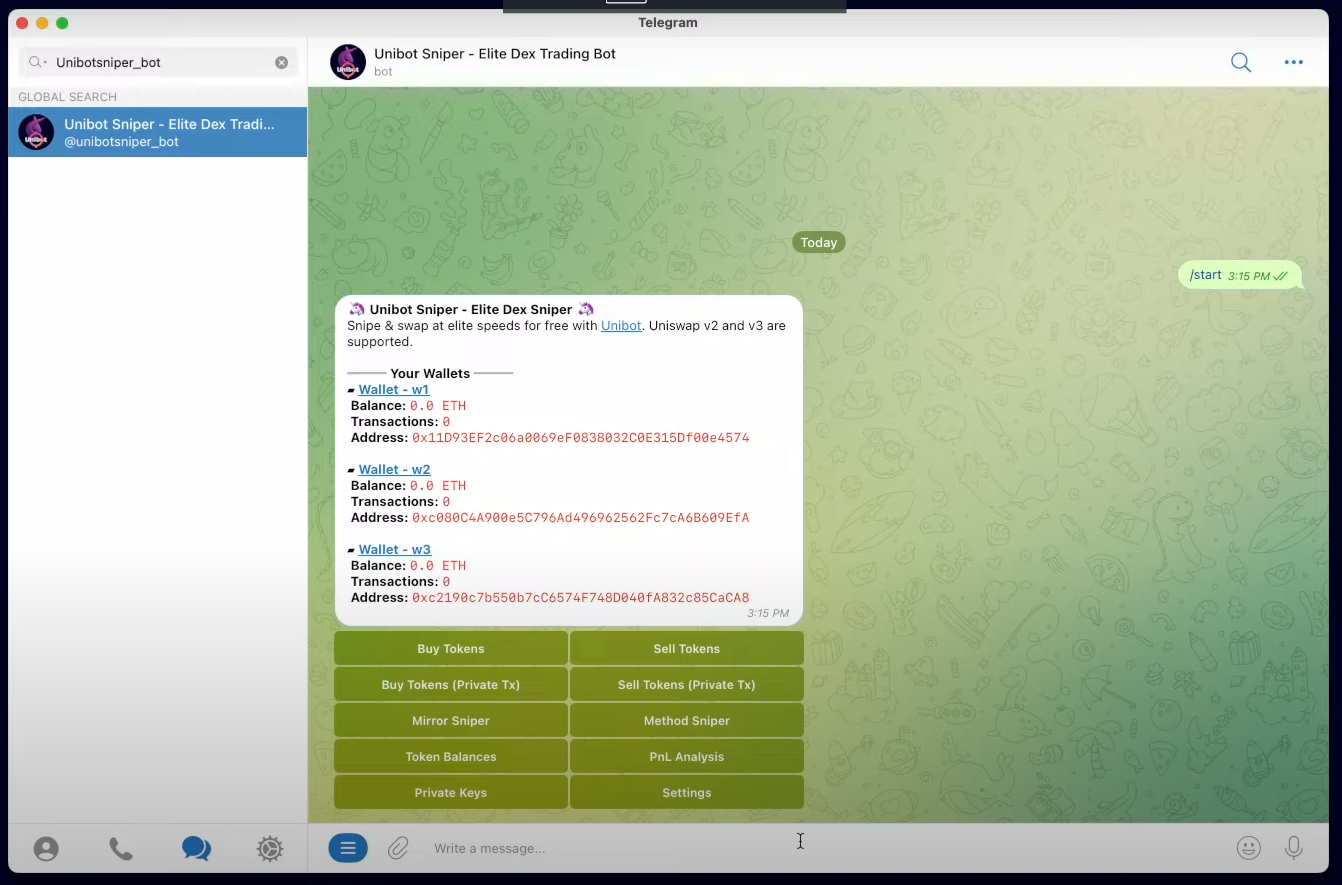The height and width of the screenshot is (885, 1342).
Task: Choose Buy Tokens (Private Tx)
Action: click(451, 685)
